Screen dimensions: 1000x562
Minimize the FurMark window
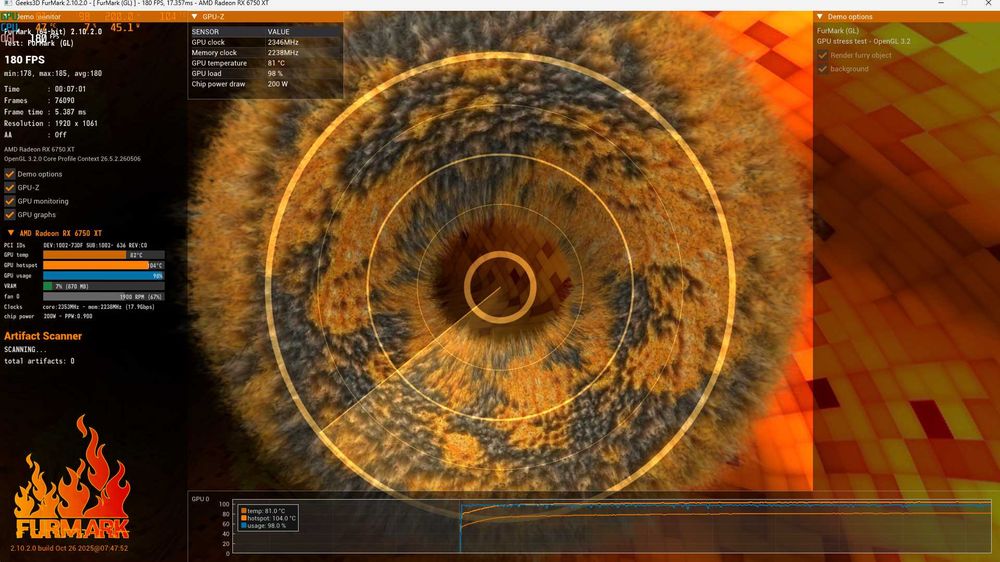pos(941,3)
